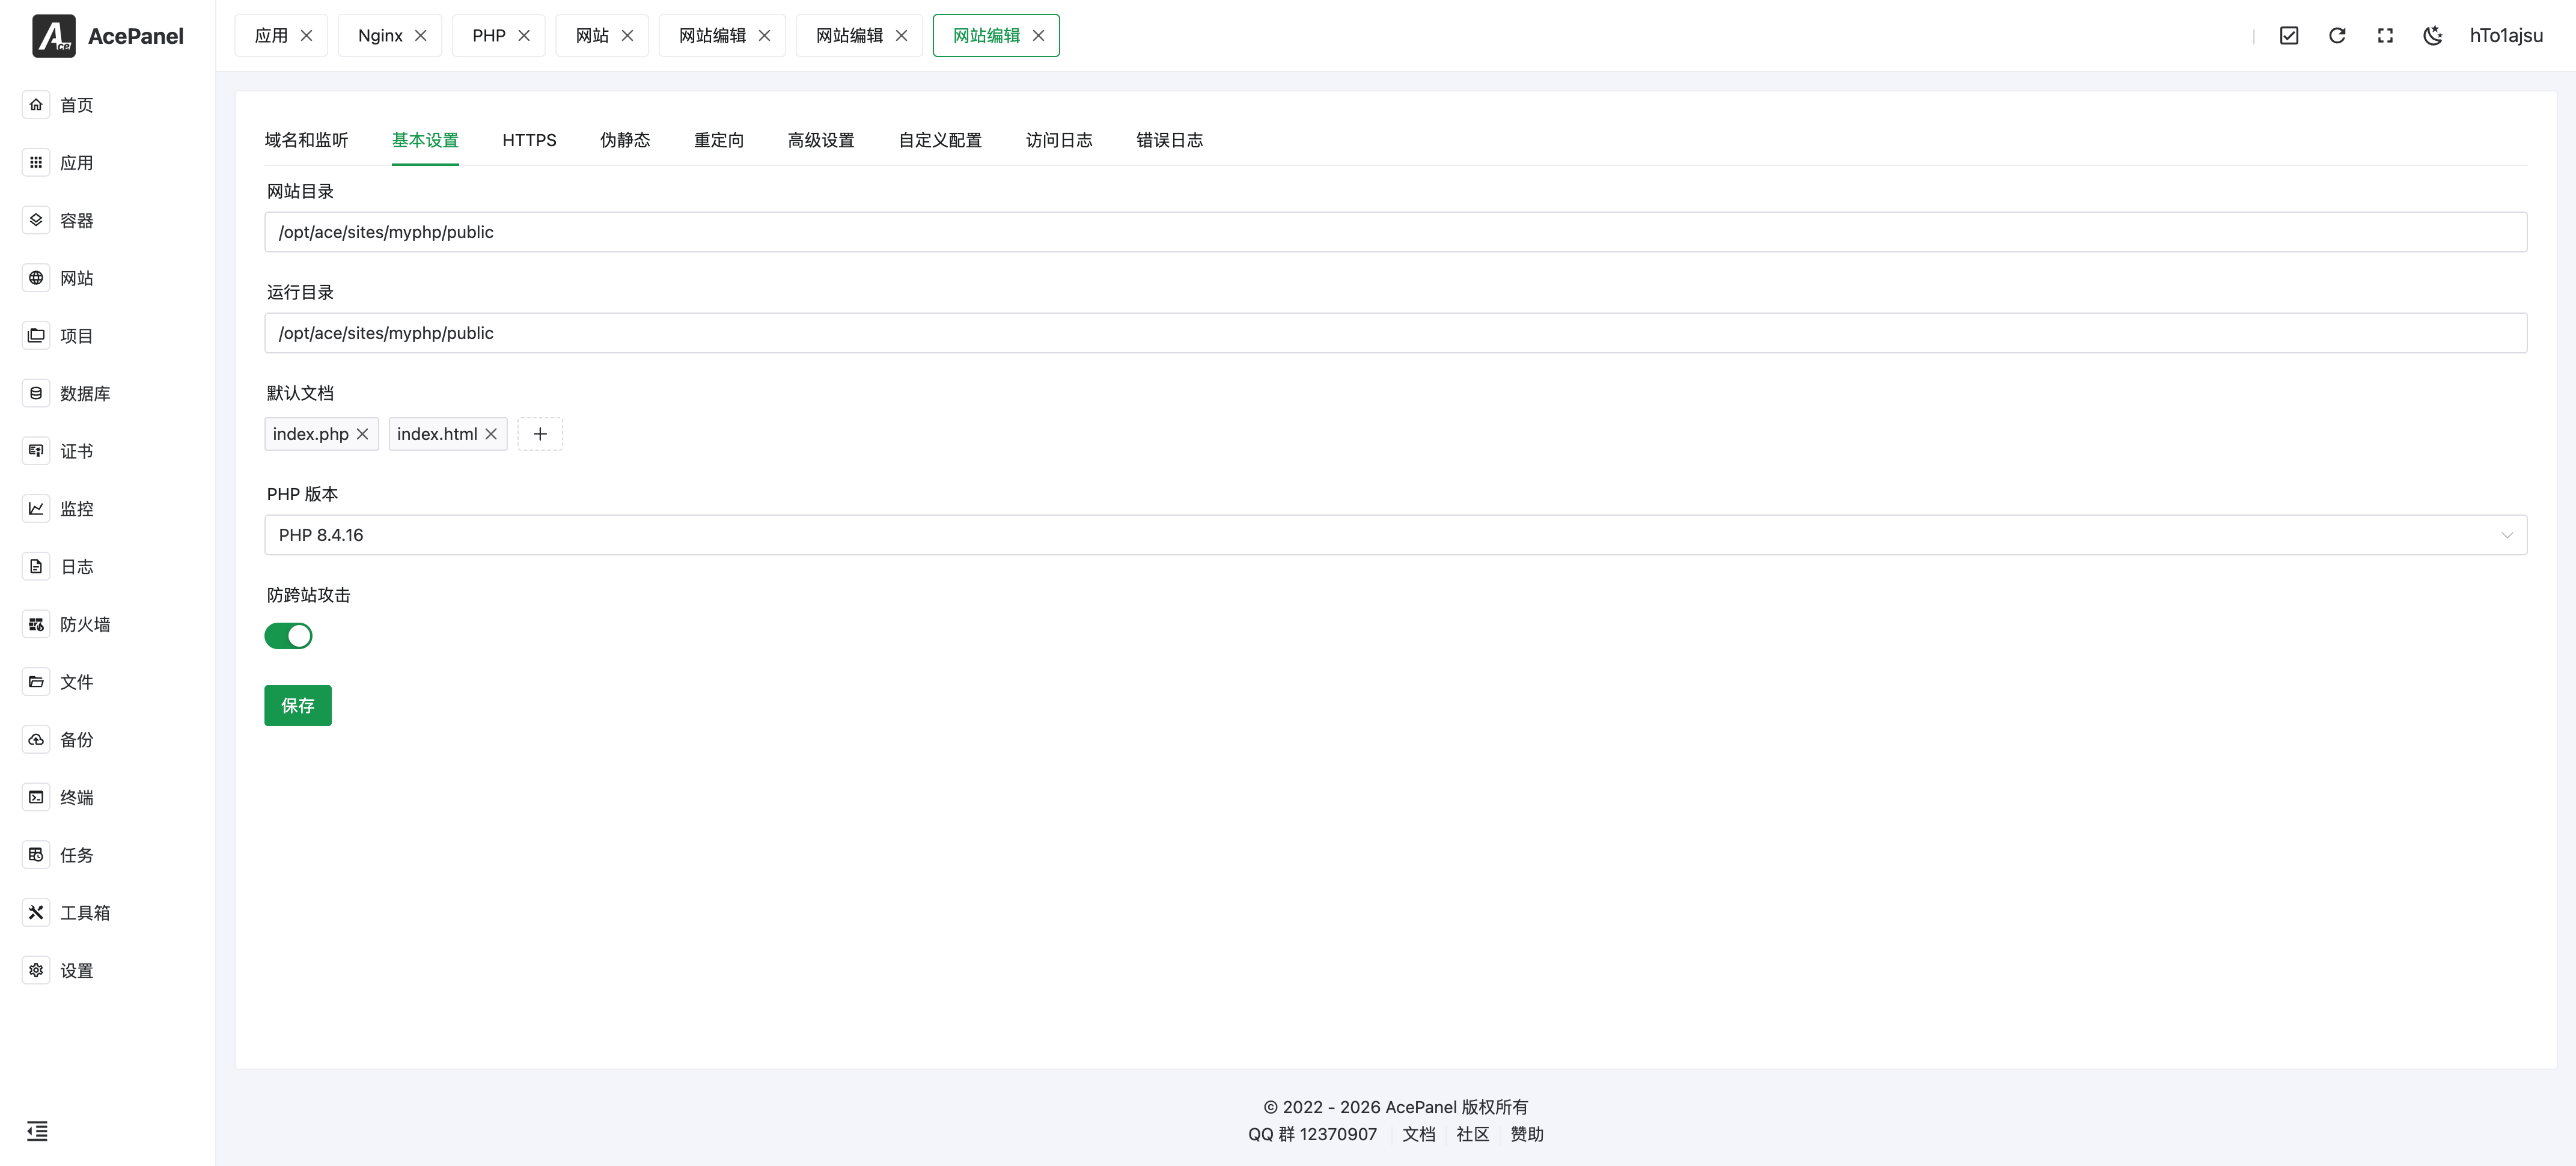Collapse the sidebar menu icon at bottom

pyautogui.click(x=37, y=1131)
